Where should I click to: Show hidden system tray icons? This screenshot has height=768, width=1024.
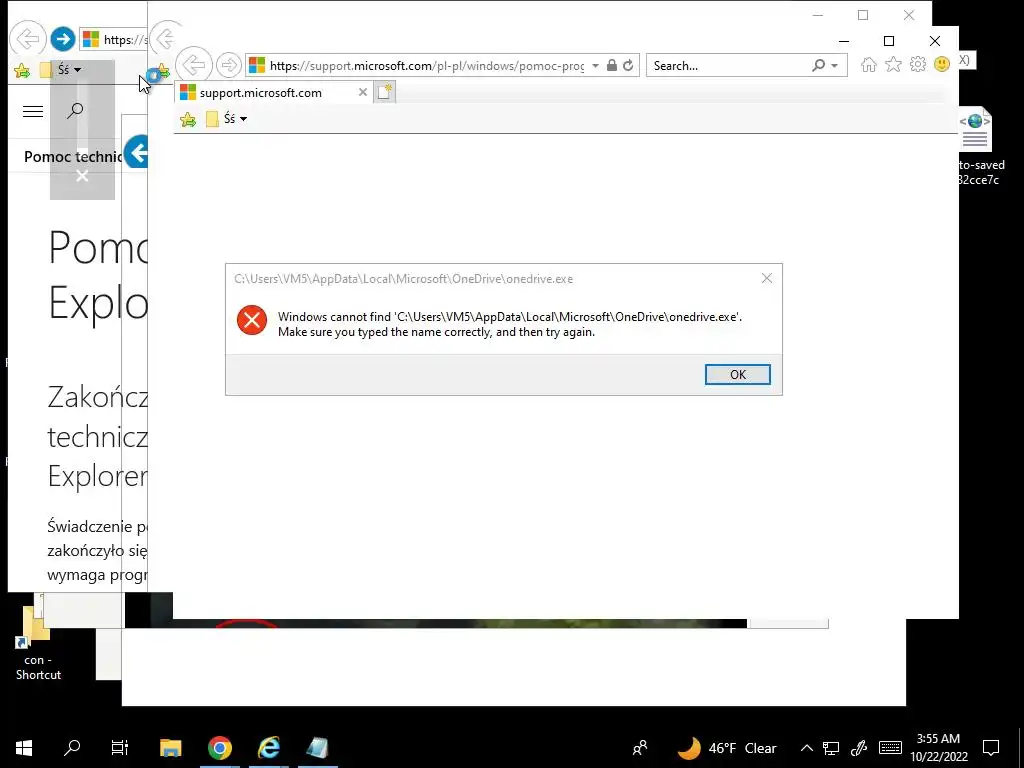coord(807,748)
